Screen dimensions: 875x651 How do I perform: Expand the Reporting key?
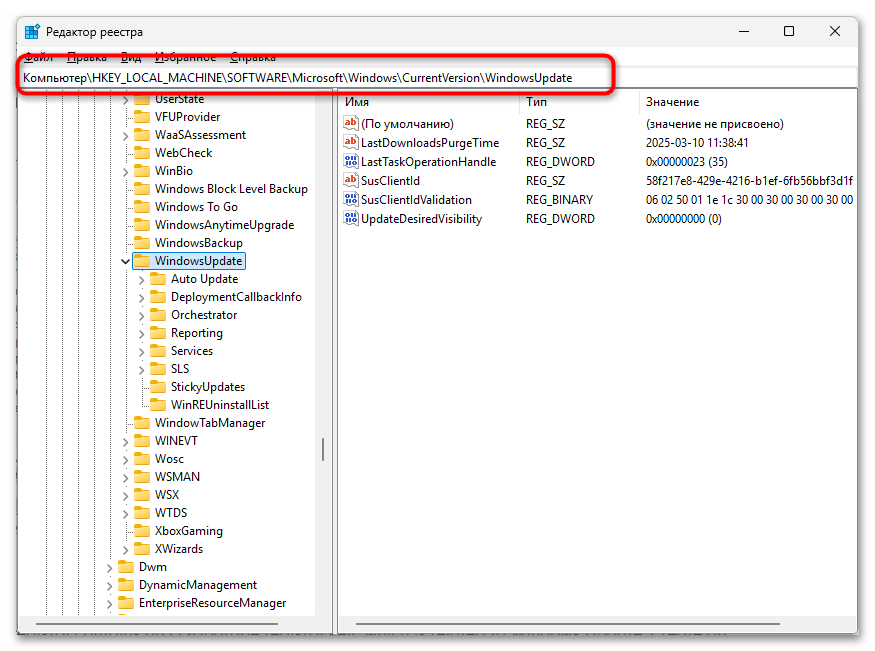[x=141, y=334]
